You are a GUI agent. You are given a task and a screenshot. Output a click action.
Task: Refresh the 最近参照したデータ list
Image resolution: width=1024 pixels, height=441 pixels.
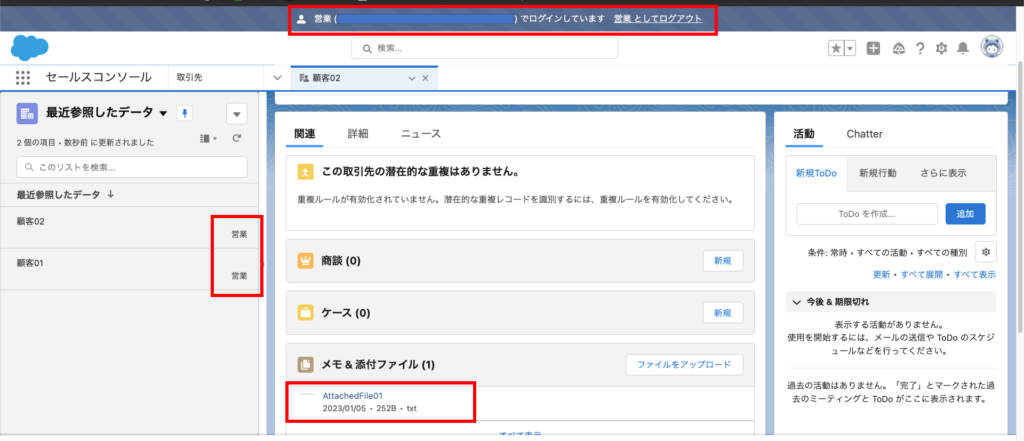[x=237, y=138]
